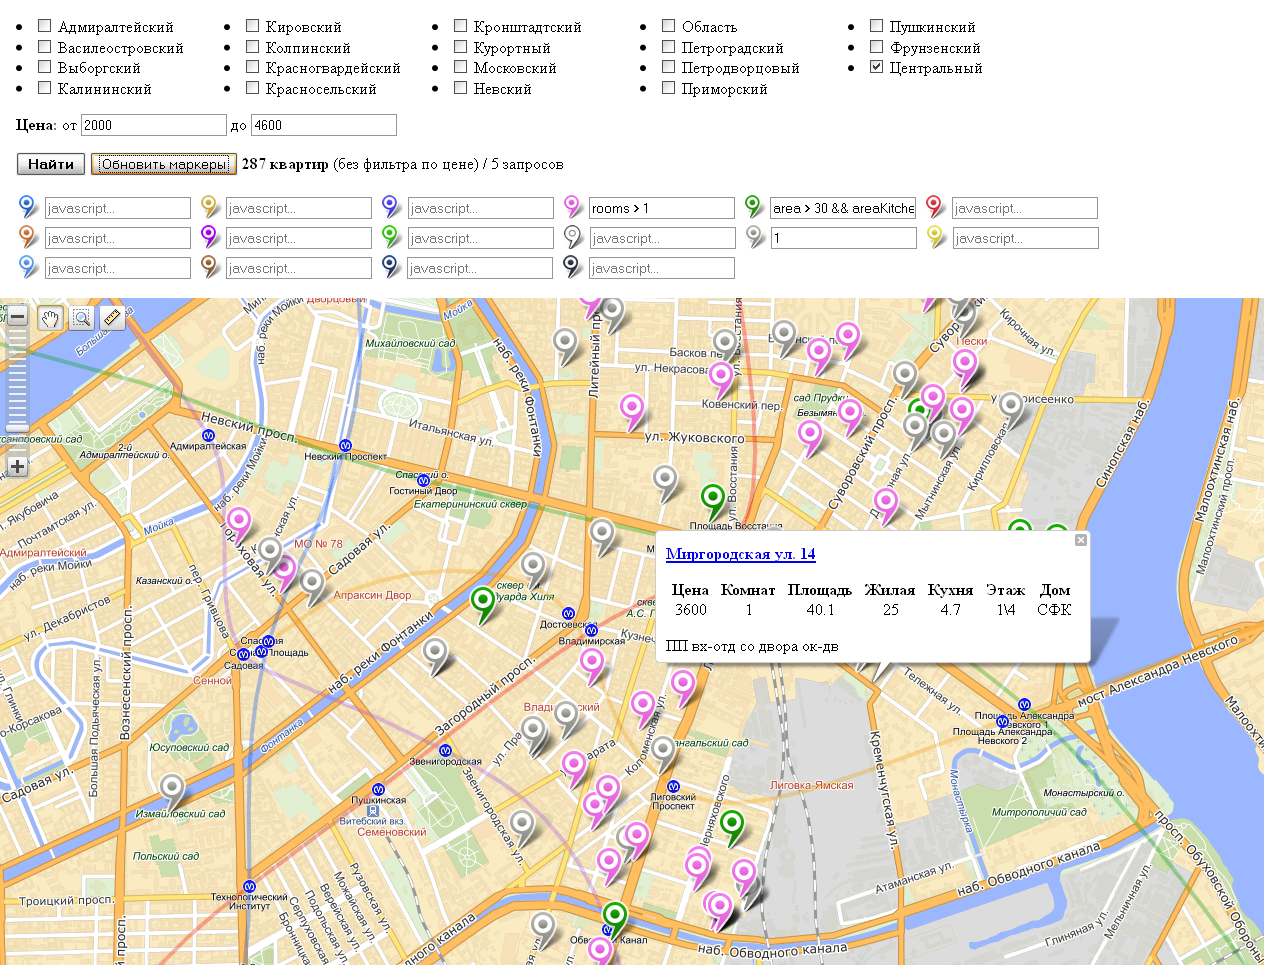
Task: Click the area value 40.1 in the popup
Action: [x=820, y=610]
